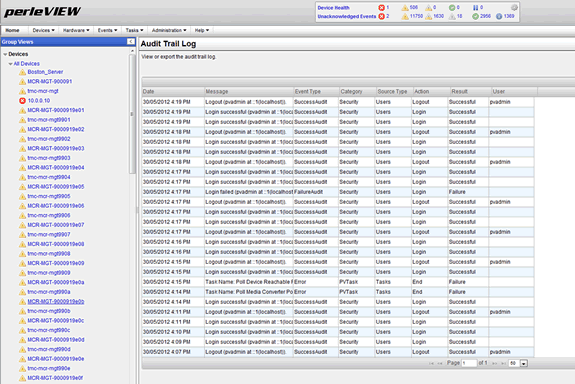
Task: Go to first page of audit log
Action: click(x=431, y=363)
